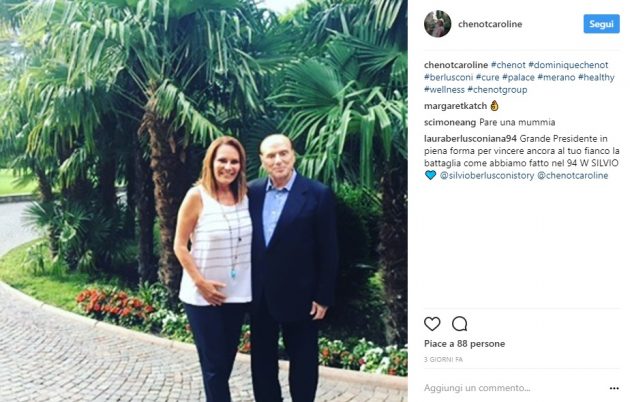Viewport: 630px width, 402px height.
Task: Open the #wellness hashtag
Action: (x=444, y=90)
